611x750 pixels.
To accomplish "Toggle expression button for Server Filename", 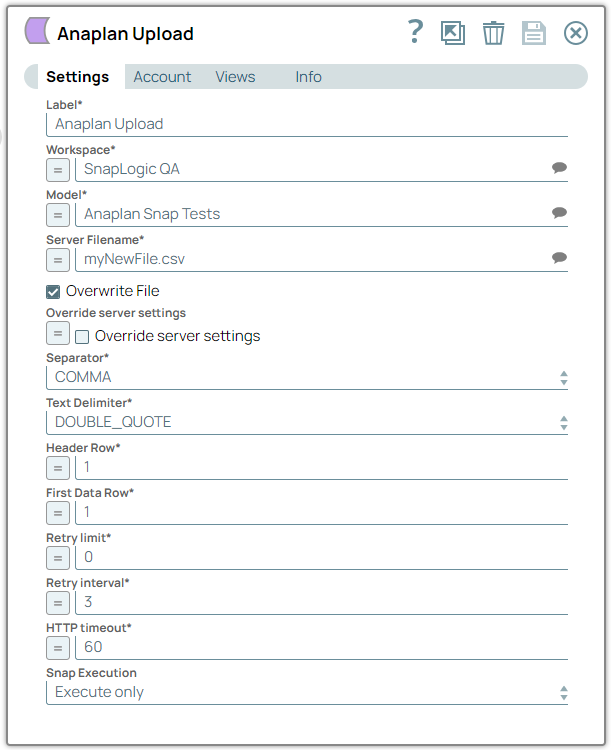I will coord(58,260).
